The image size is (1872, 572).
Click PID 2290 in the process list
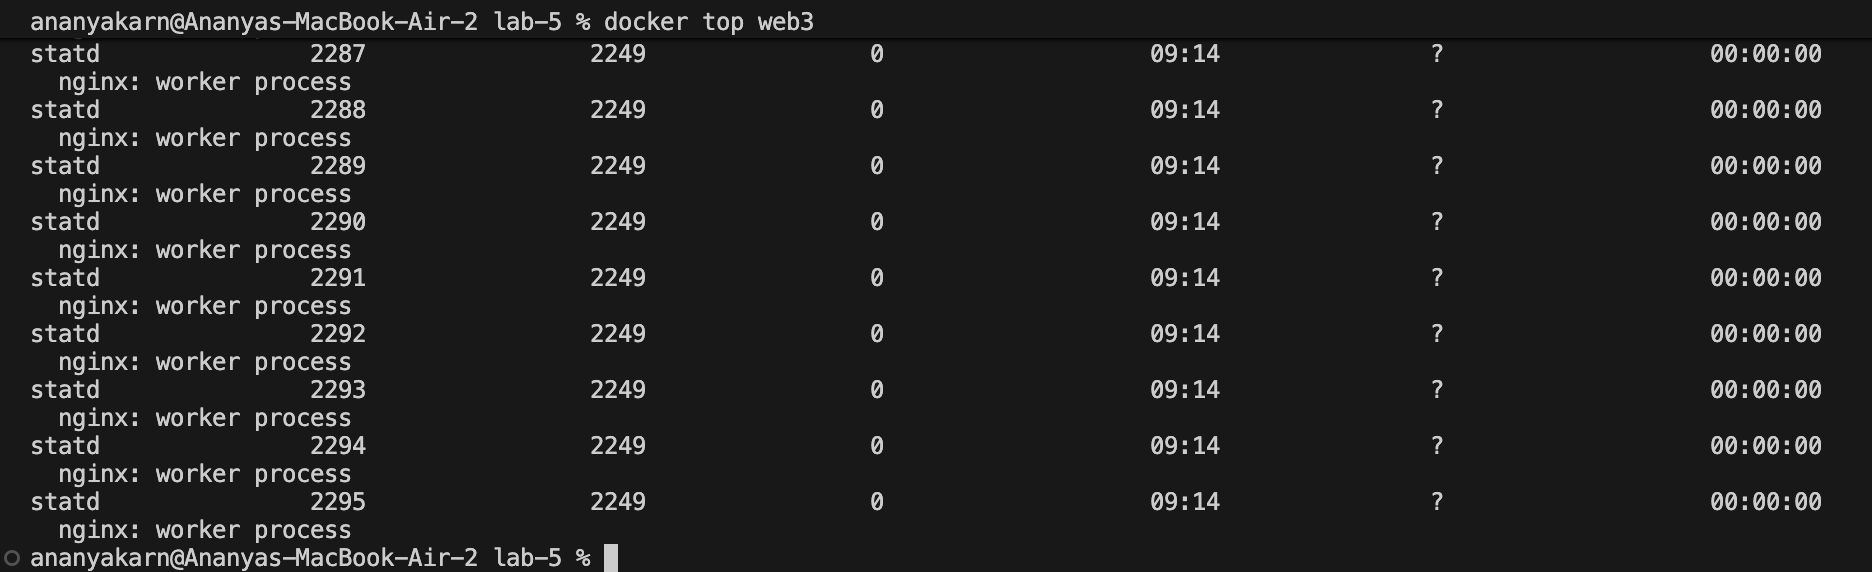[x=337, y=222]
